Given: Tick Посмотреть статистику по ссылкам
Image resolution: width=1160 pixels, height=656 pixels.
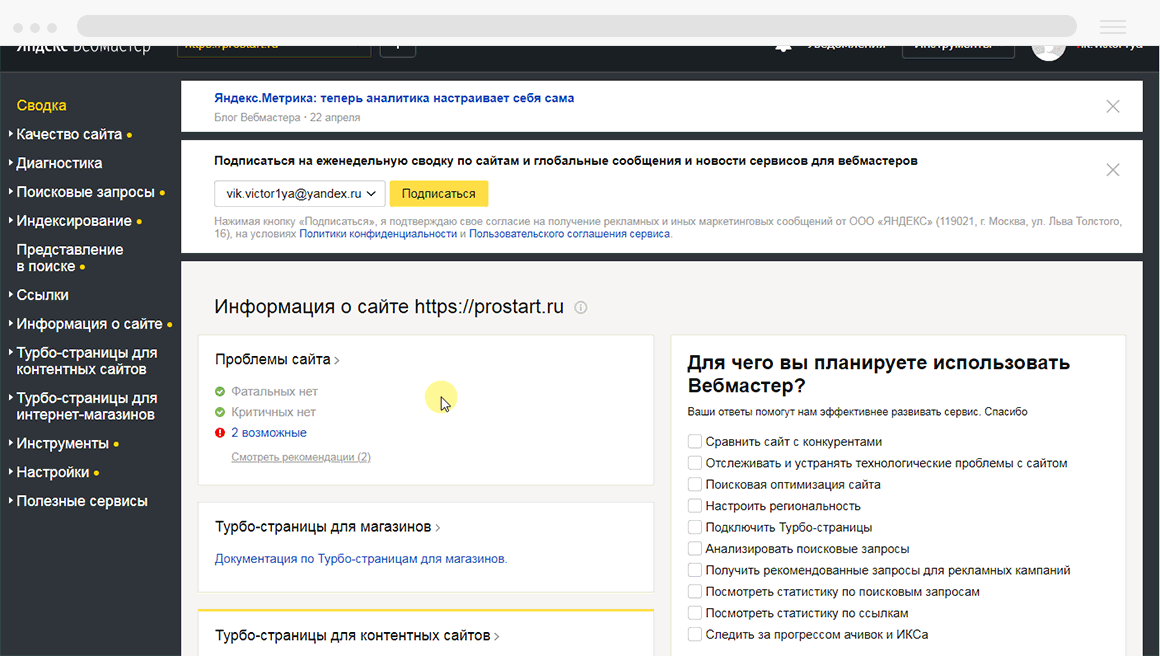Looking at the screenshot, I should [695, 613].
